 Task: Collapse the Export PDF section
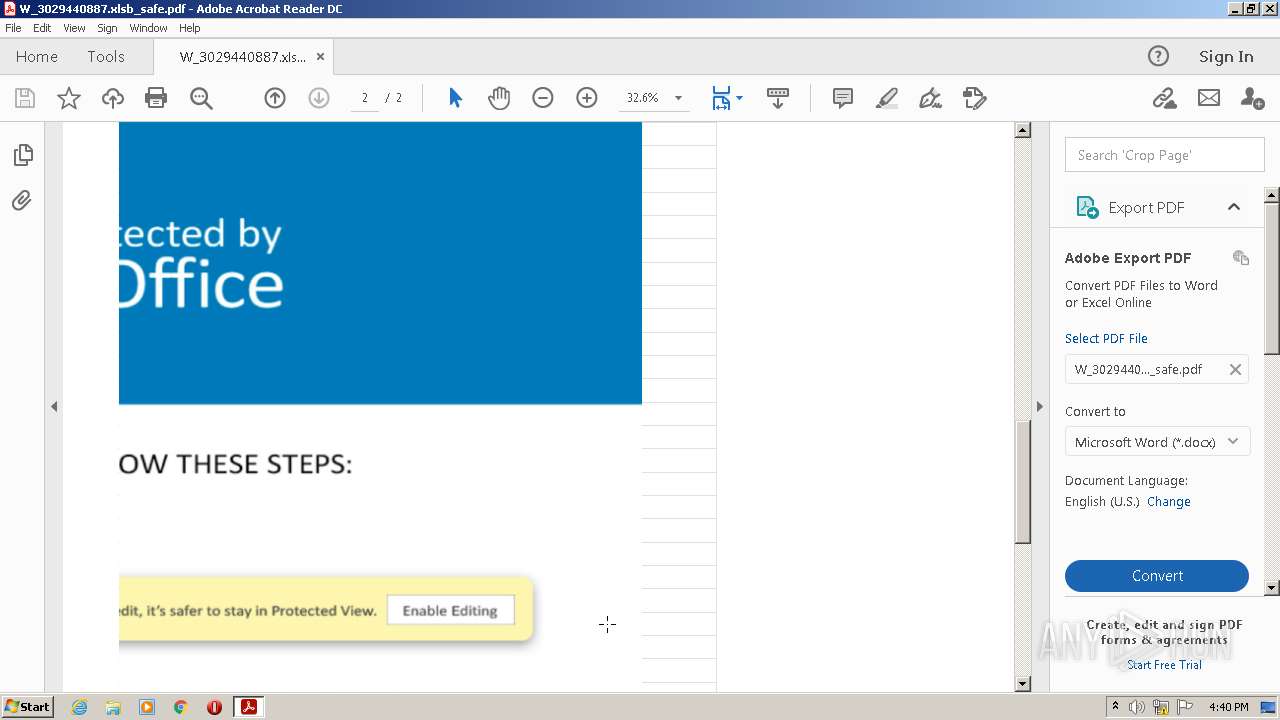[x=1234, y=207]
